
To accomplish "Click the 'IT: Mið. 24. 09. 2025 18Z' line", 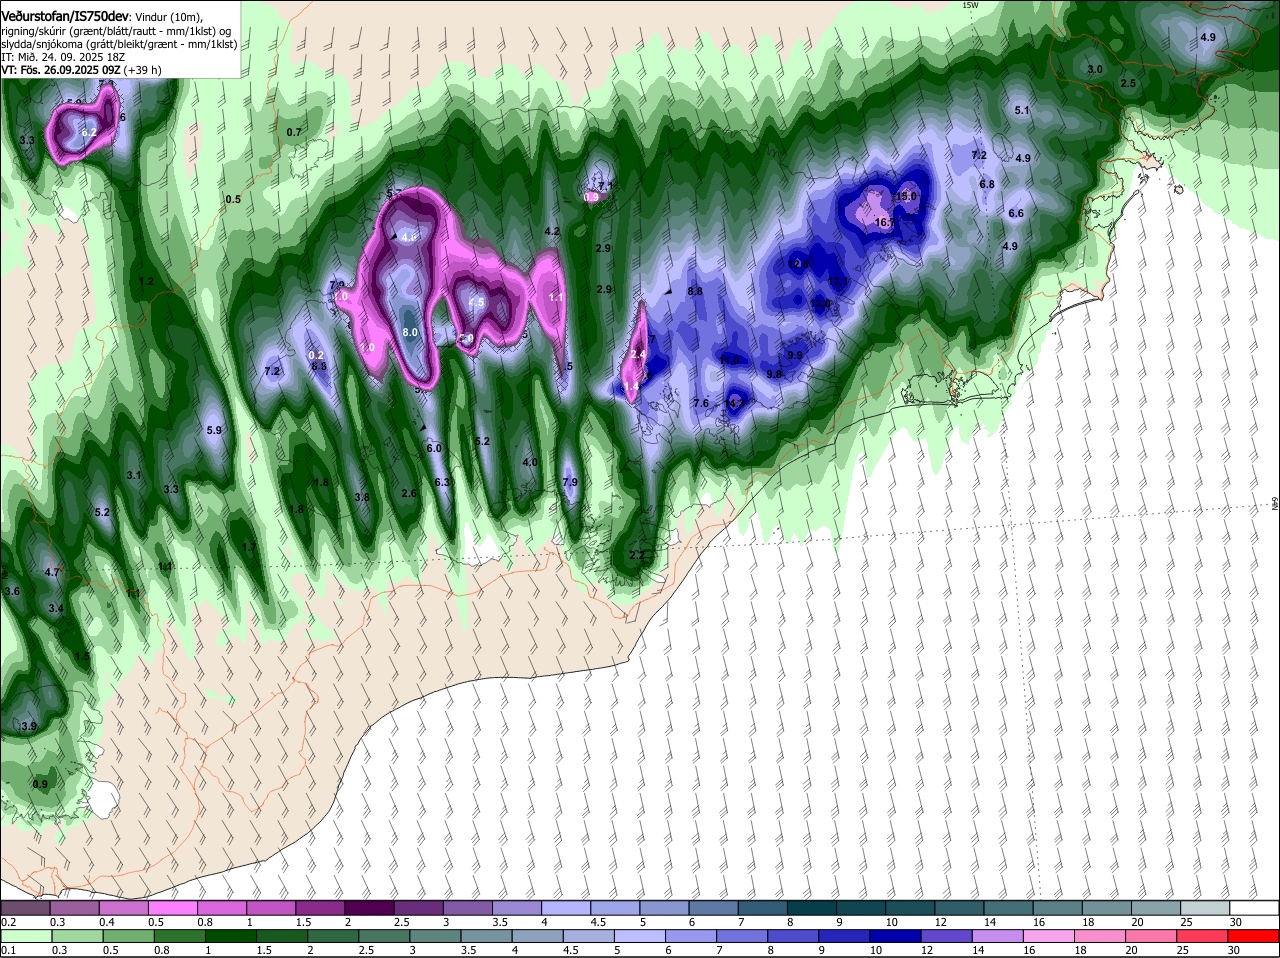I will 63,57.
